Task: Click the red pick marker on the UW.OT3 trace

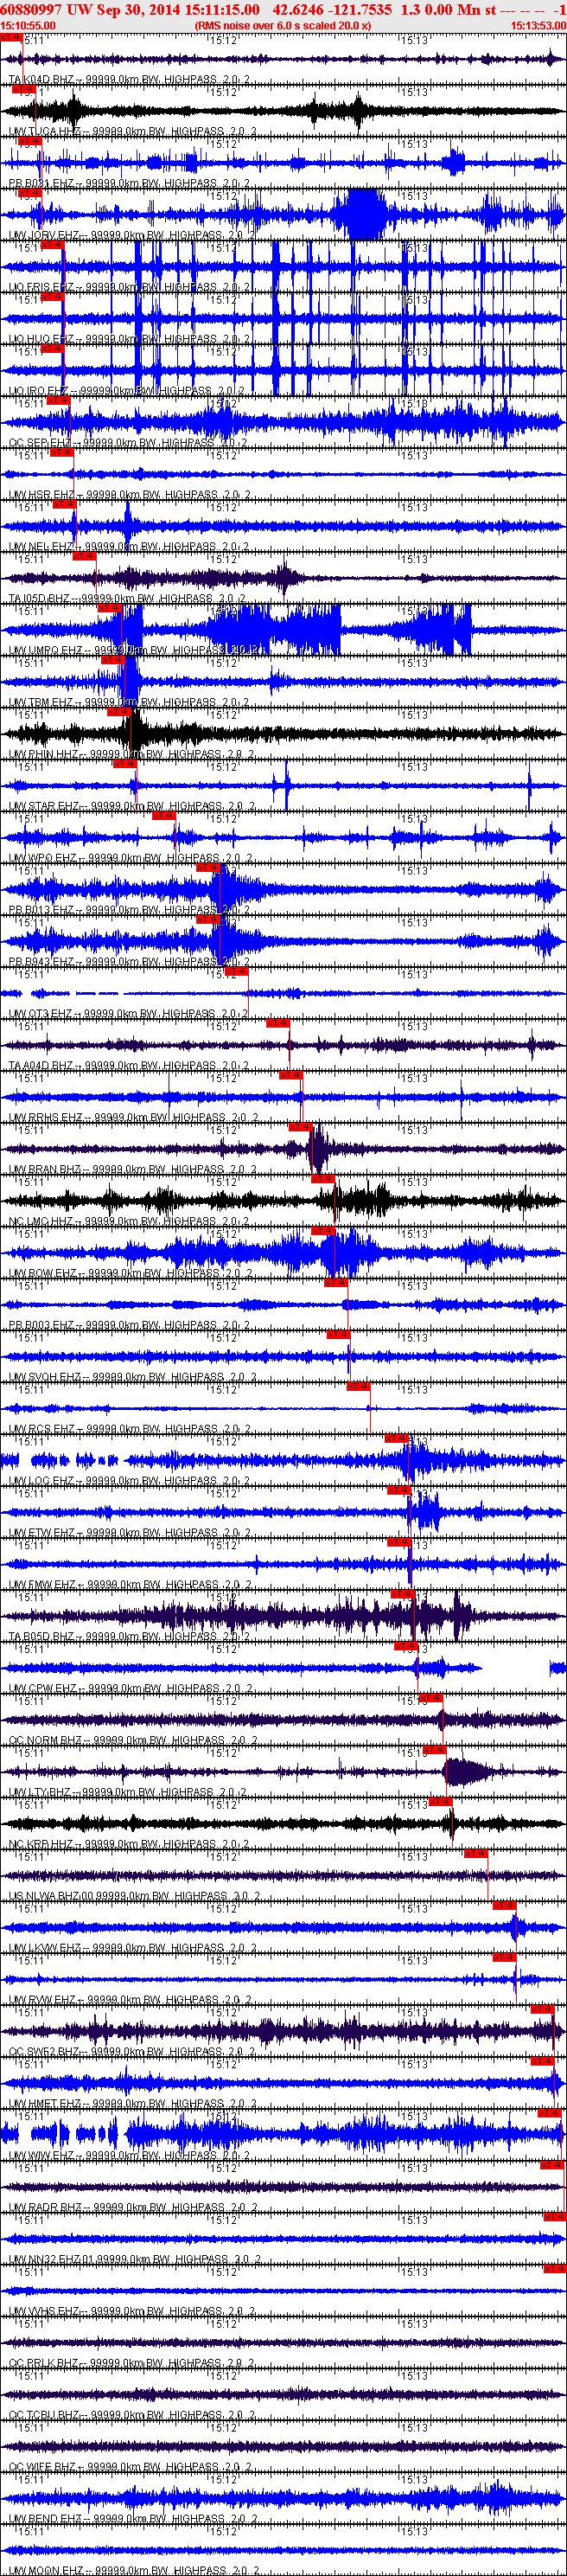Action: point(236,971)
